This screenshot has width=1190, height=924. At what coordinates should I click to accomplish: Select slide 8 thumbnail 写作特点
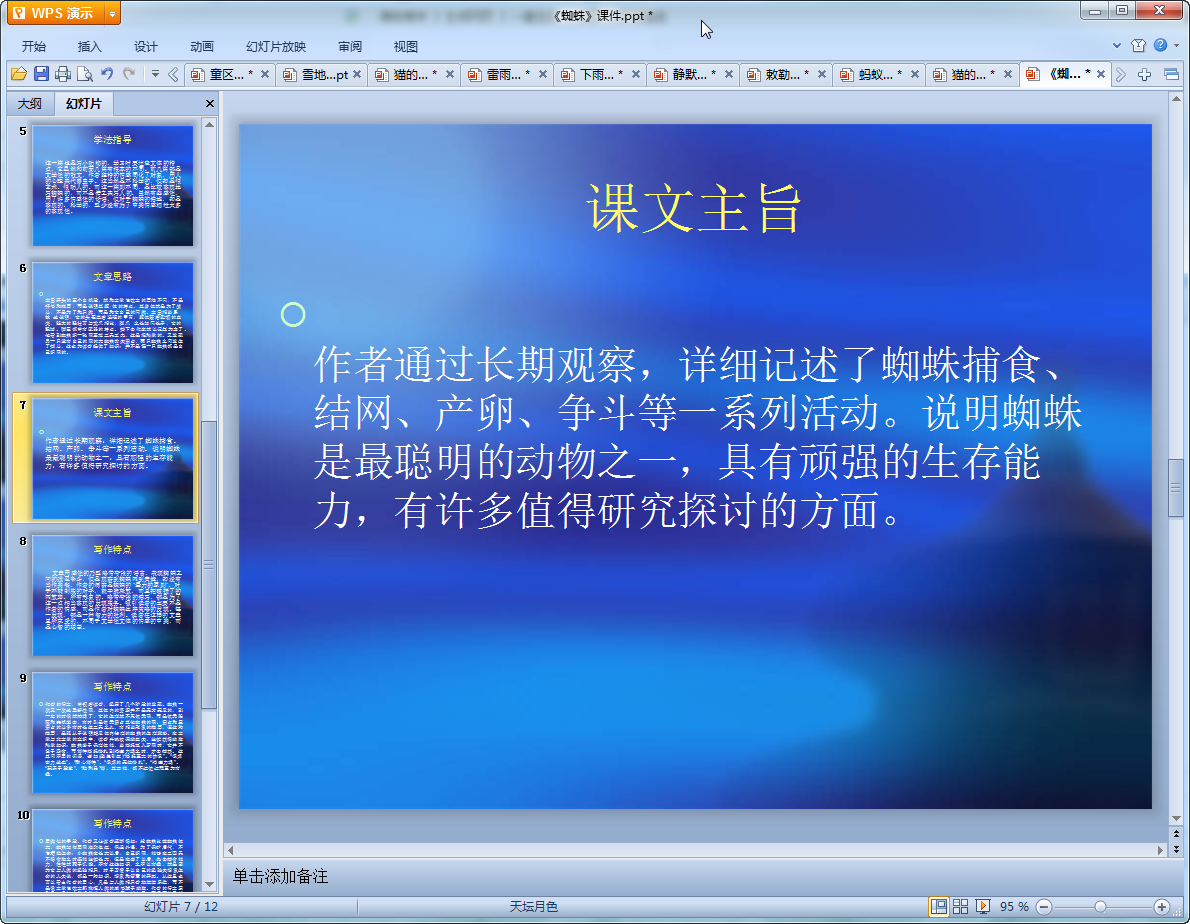112,596
